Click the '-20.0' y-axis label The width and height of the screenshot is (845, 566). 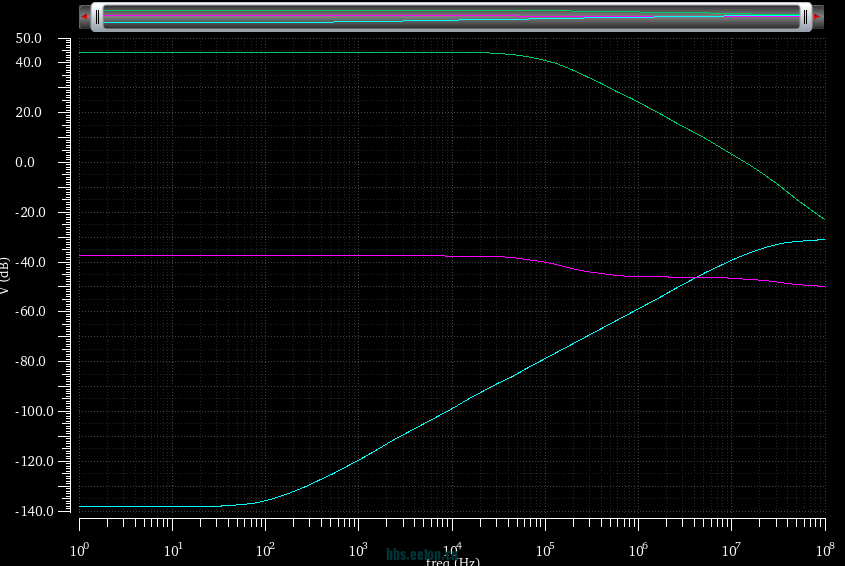tap(30, 212)
